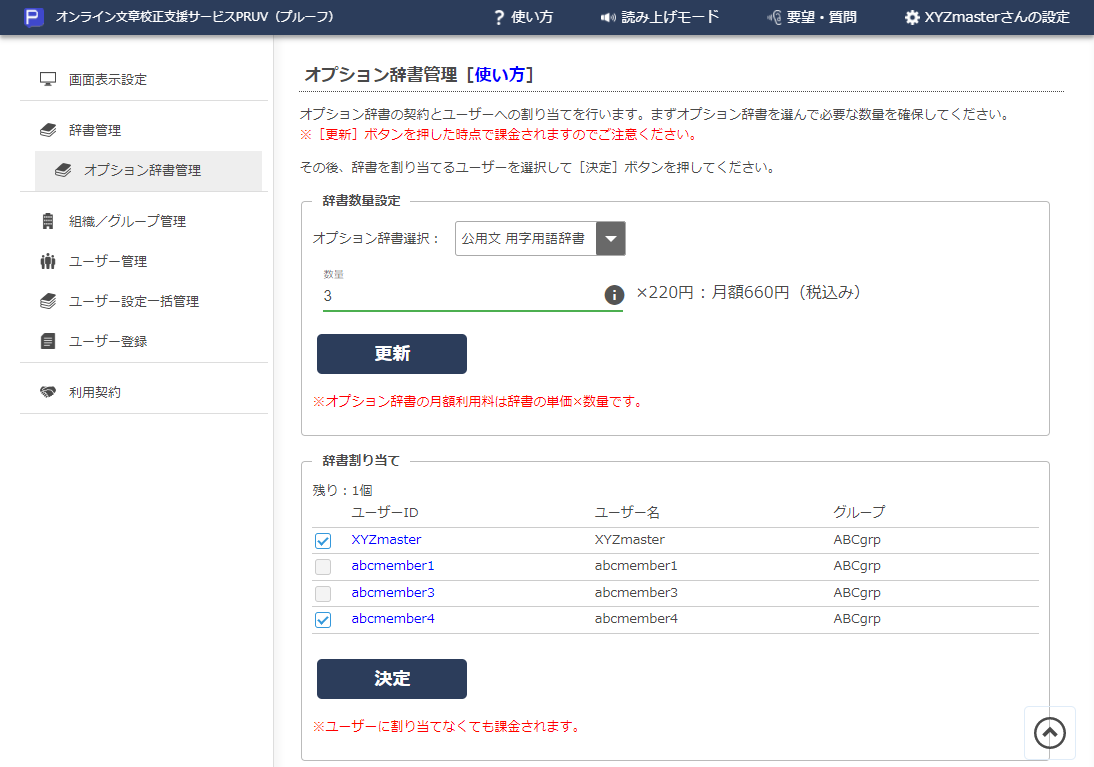Uncheck the XYZmaster user checkbox
The image size is (1094, 767).
(x=323, y=541)
